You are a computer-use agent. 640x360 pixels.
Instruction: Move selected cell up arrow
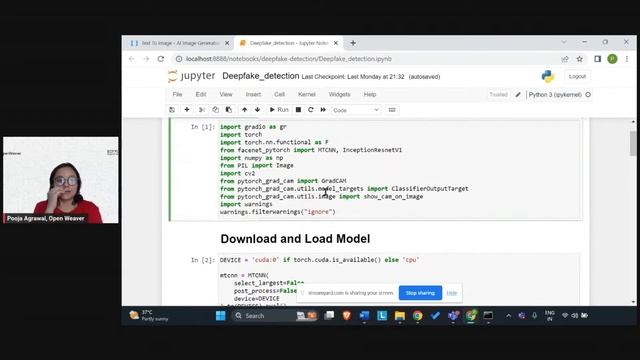pyautogui.click(x=244, y=110)
